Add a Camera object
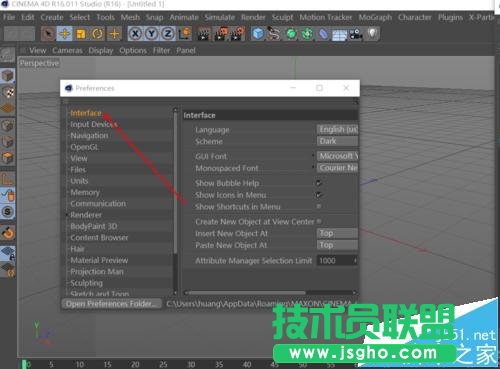Image resolution: width=500 pixels, height=369 pixels. 356,34
